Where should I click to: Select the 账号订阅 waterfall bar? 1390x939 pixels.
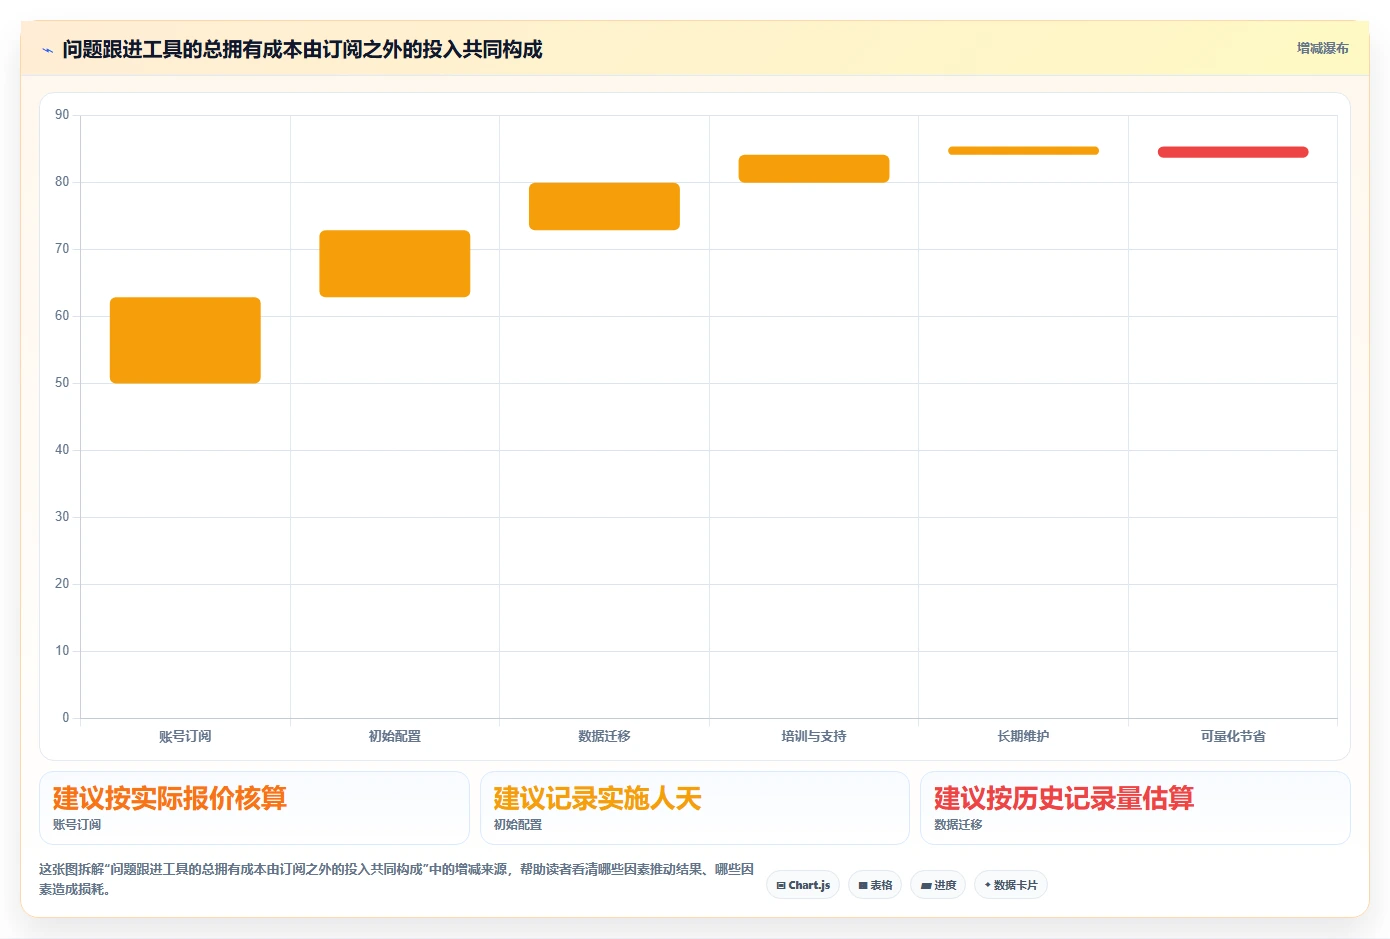tap(185, 340)
